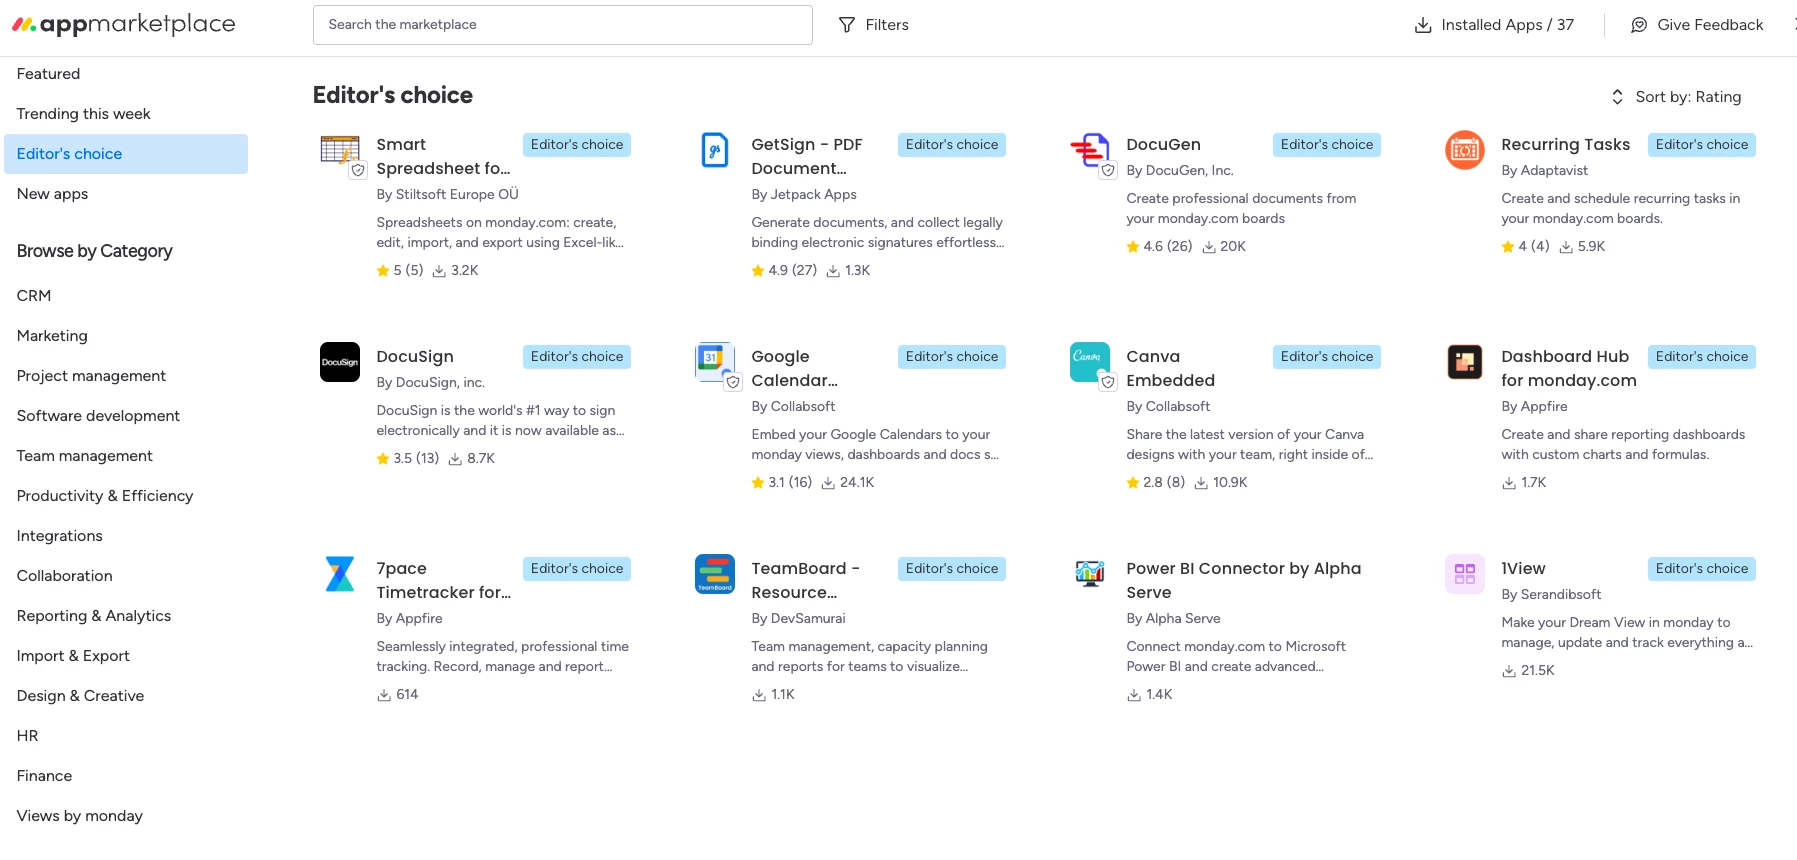Click Editor's choice badge on TeamBoard
Screen dimensions: 1797x860
coord(951,569)
